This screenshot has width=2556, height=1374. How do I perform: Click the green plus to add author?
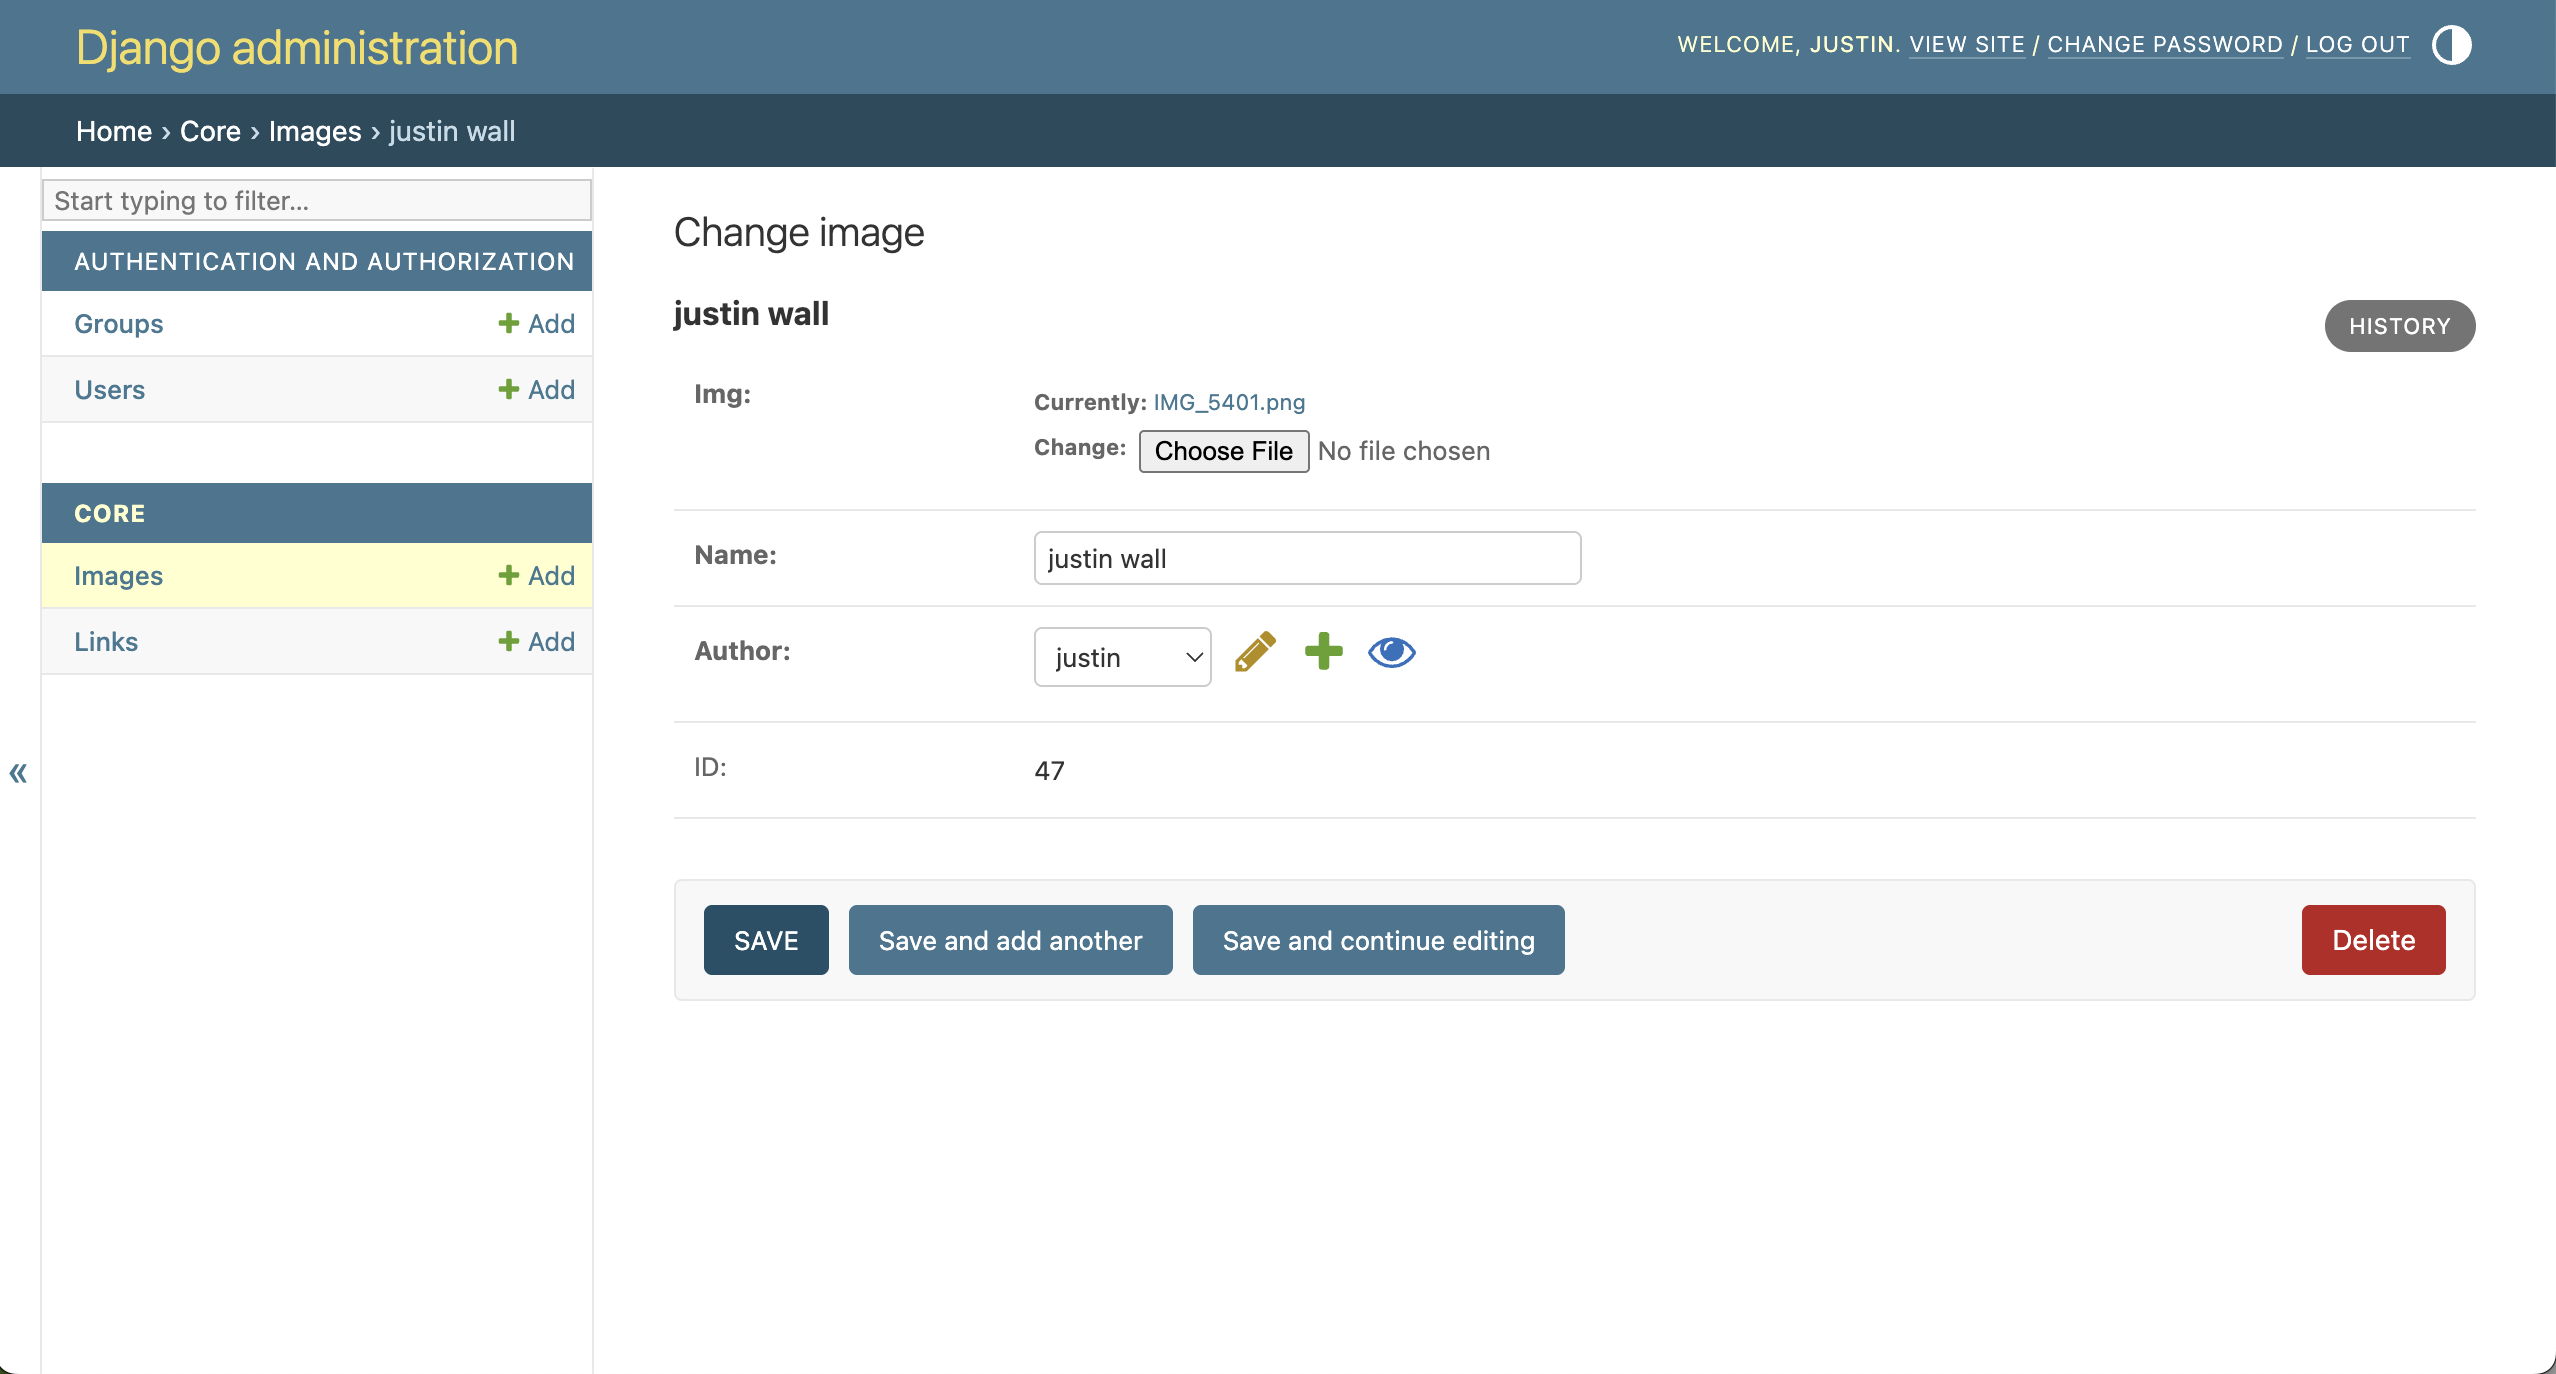tap(1323, 652)
